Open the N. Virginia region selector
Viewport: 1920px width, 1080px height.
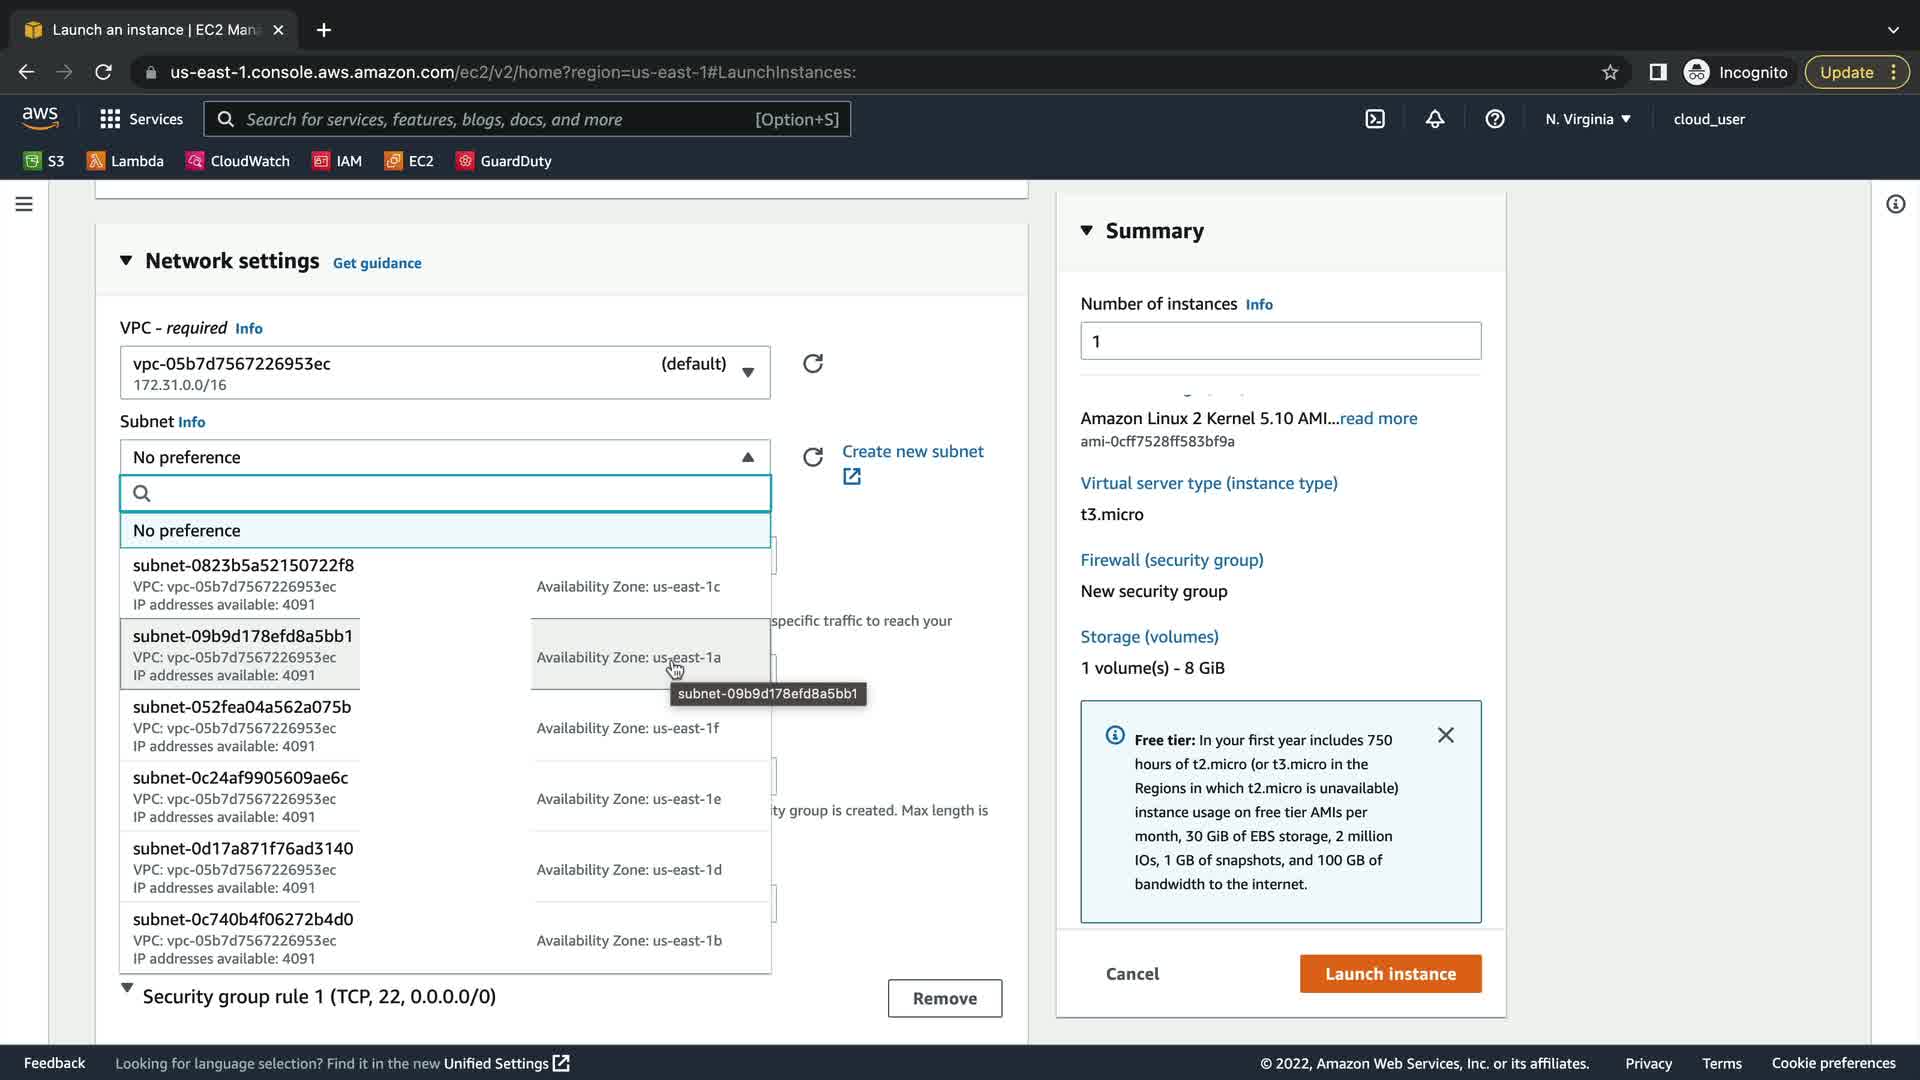point(1587,119)
